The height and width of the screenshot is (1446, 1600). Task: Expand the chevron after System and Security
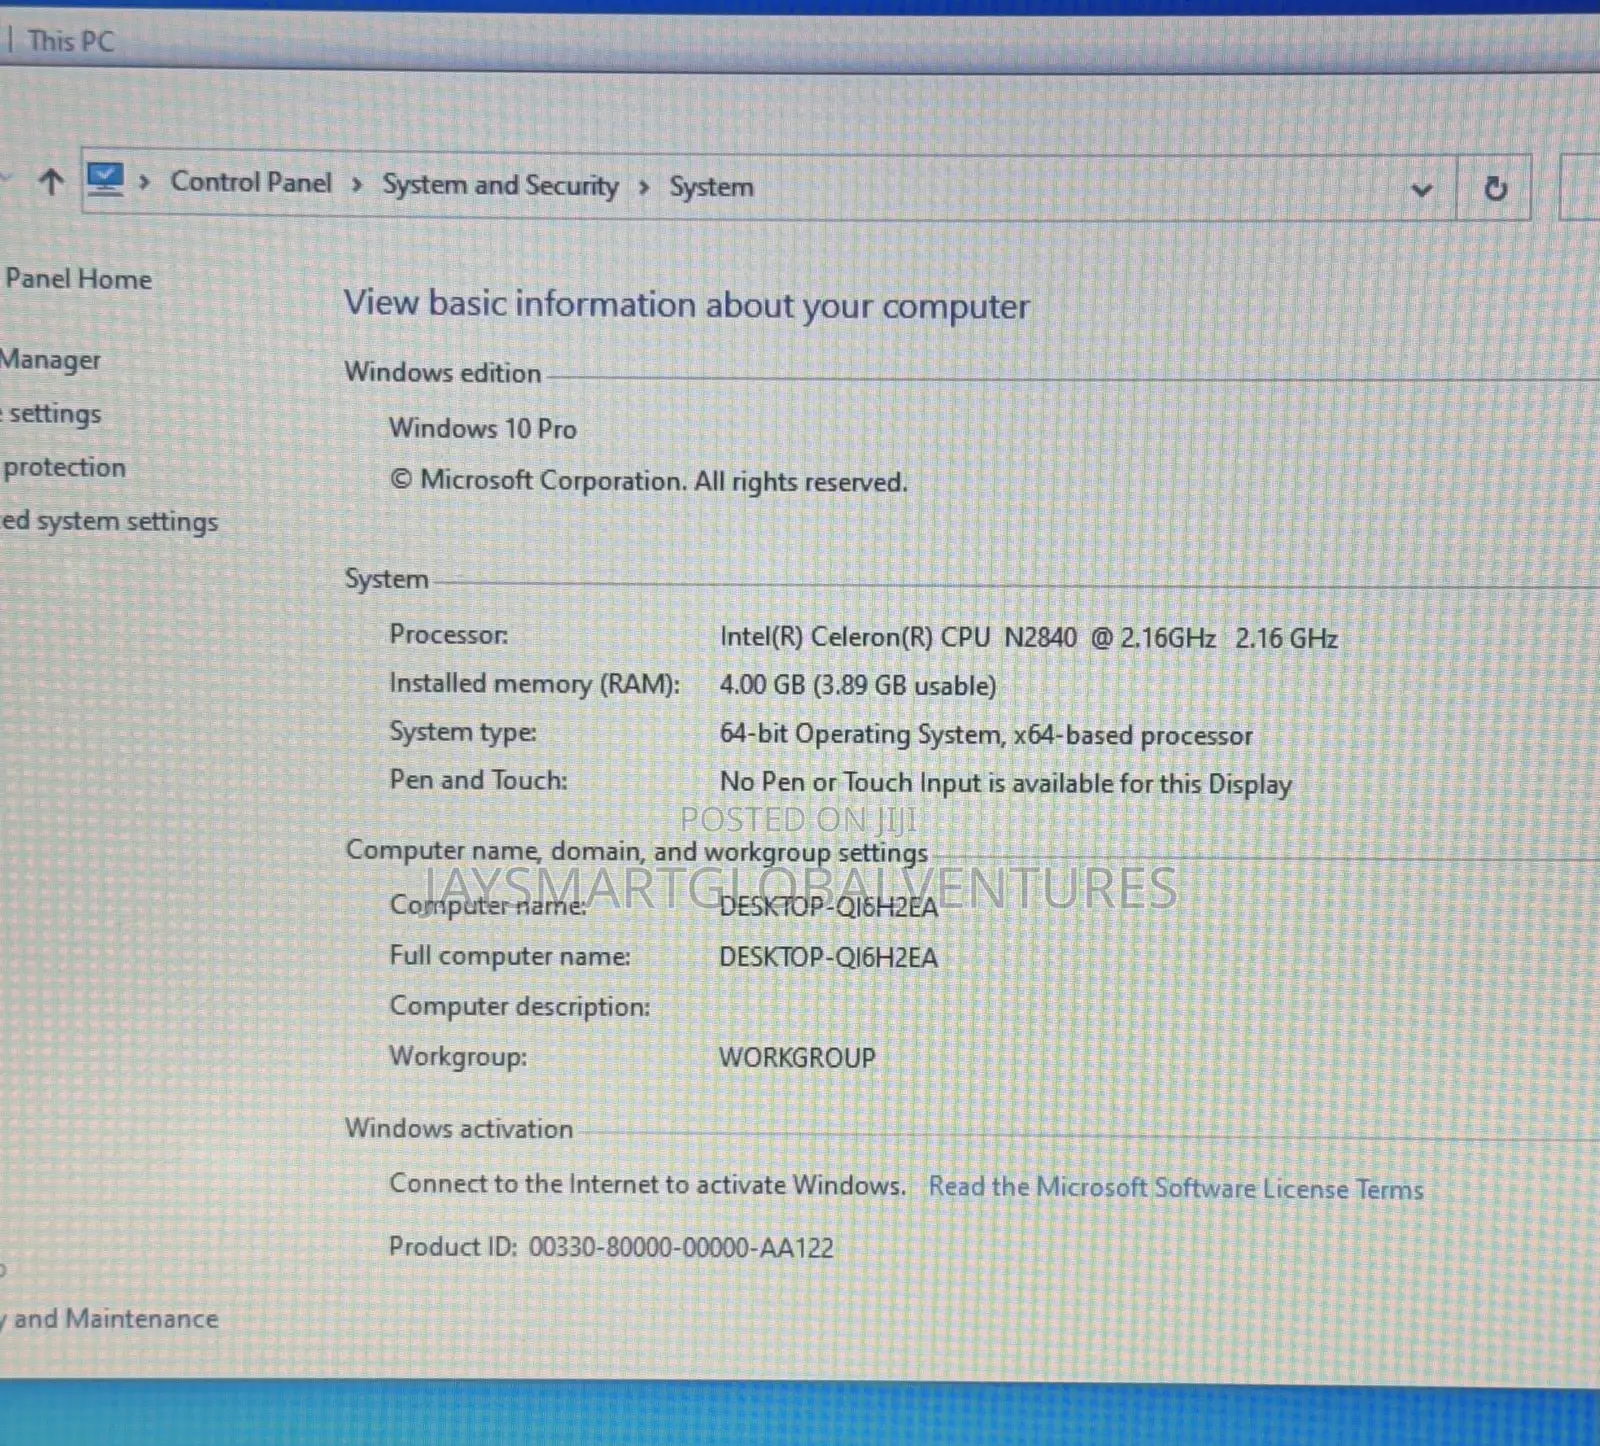coord(644,186)
